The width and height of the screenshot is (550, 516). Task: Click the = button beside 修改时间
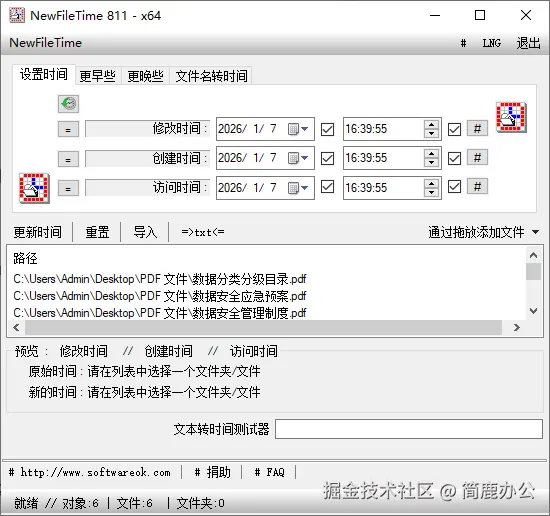(x=68, y=129)
